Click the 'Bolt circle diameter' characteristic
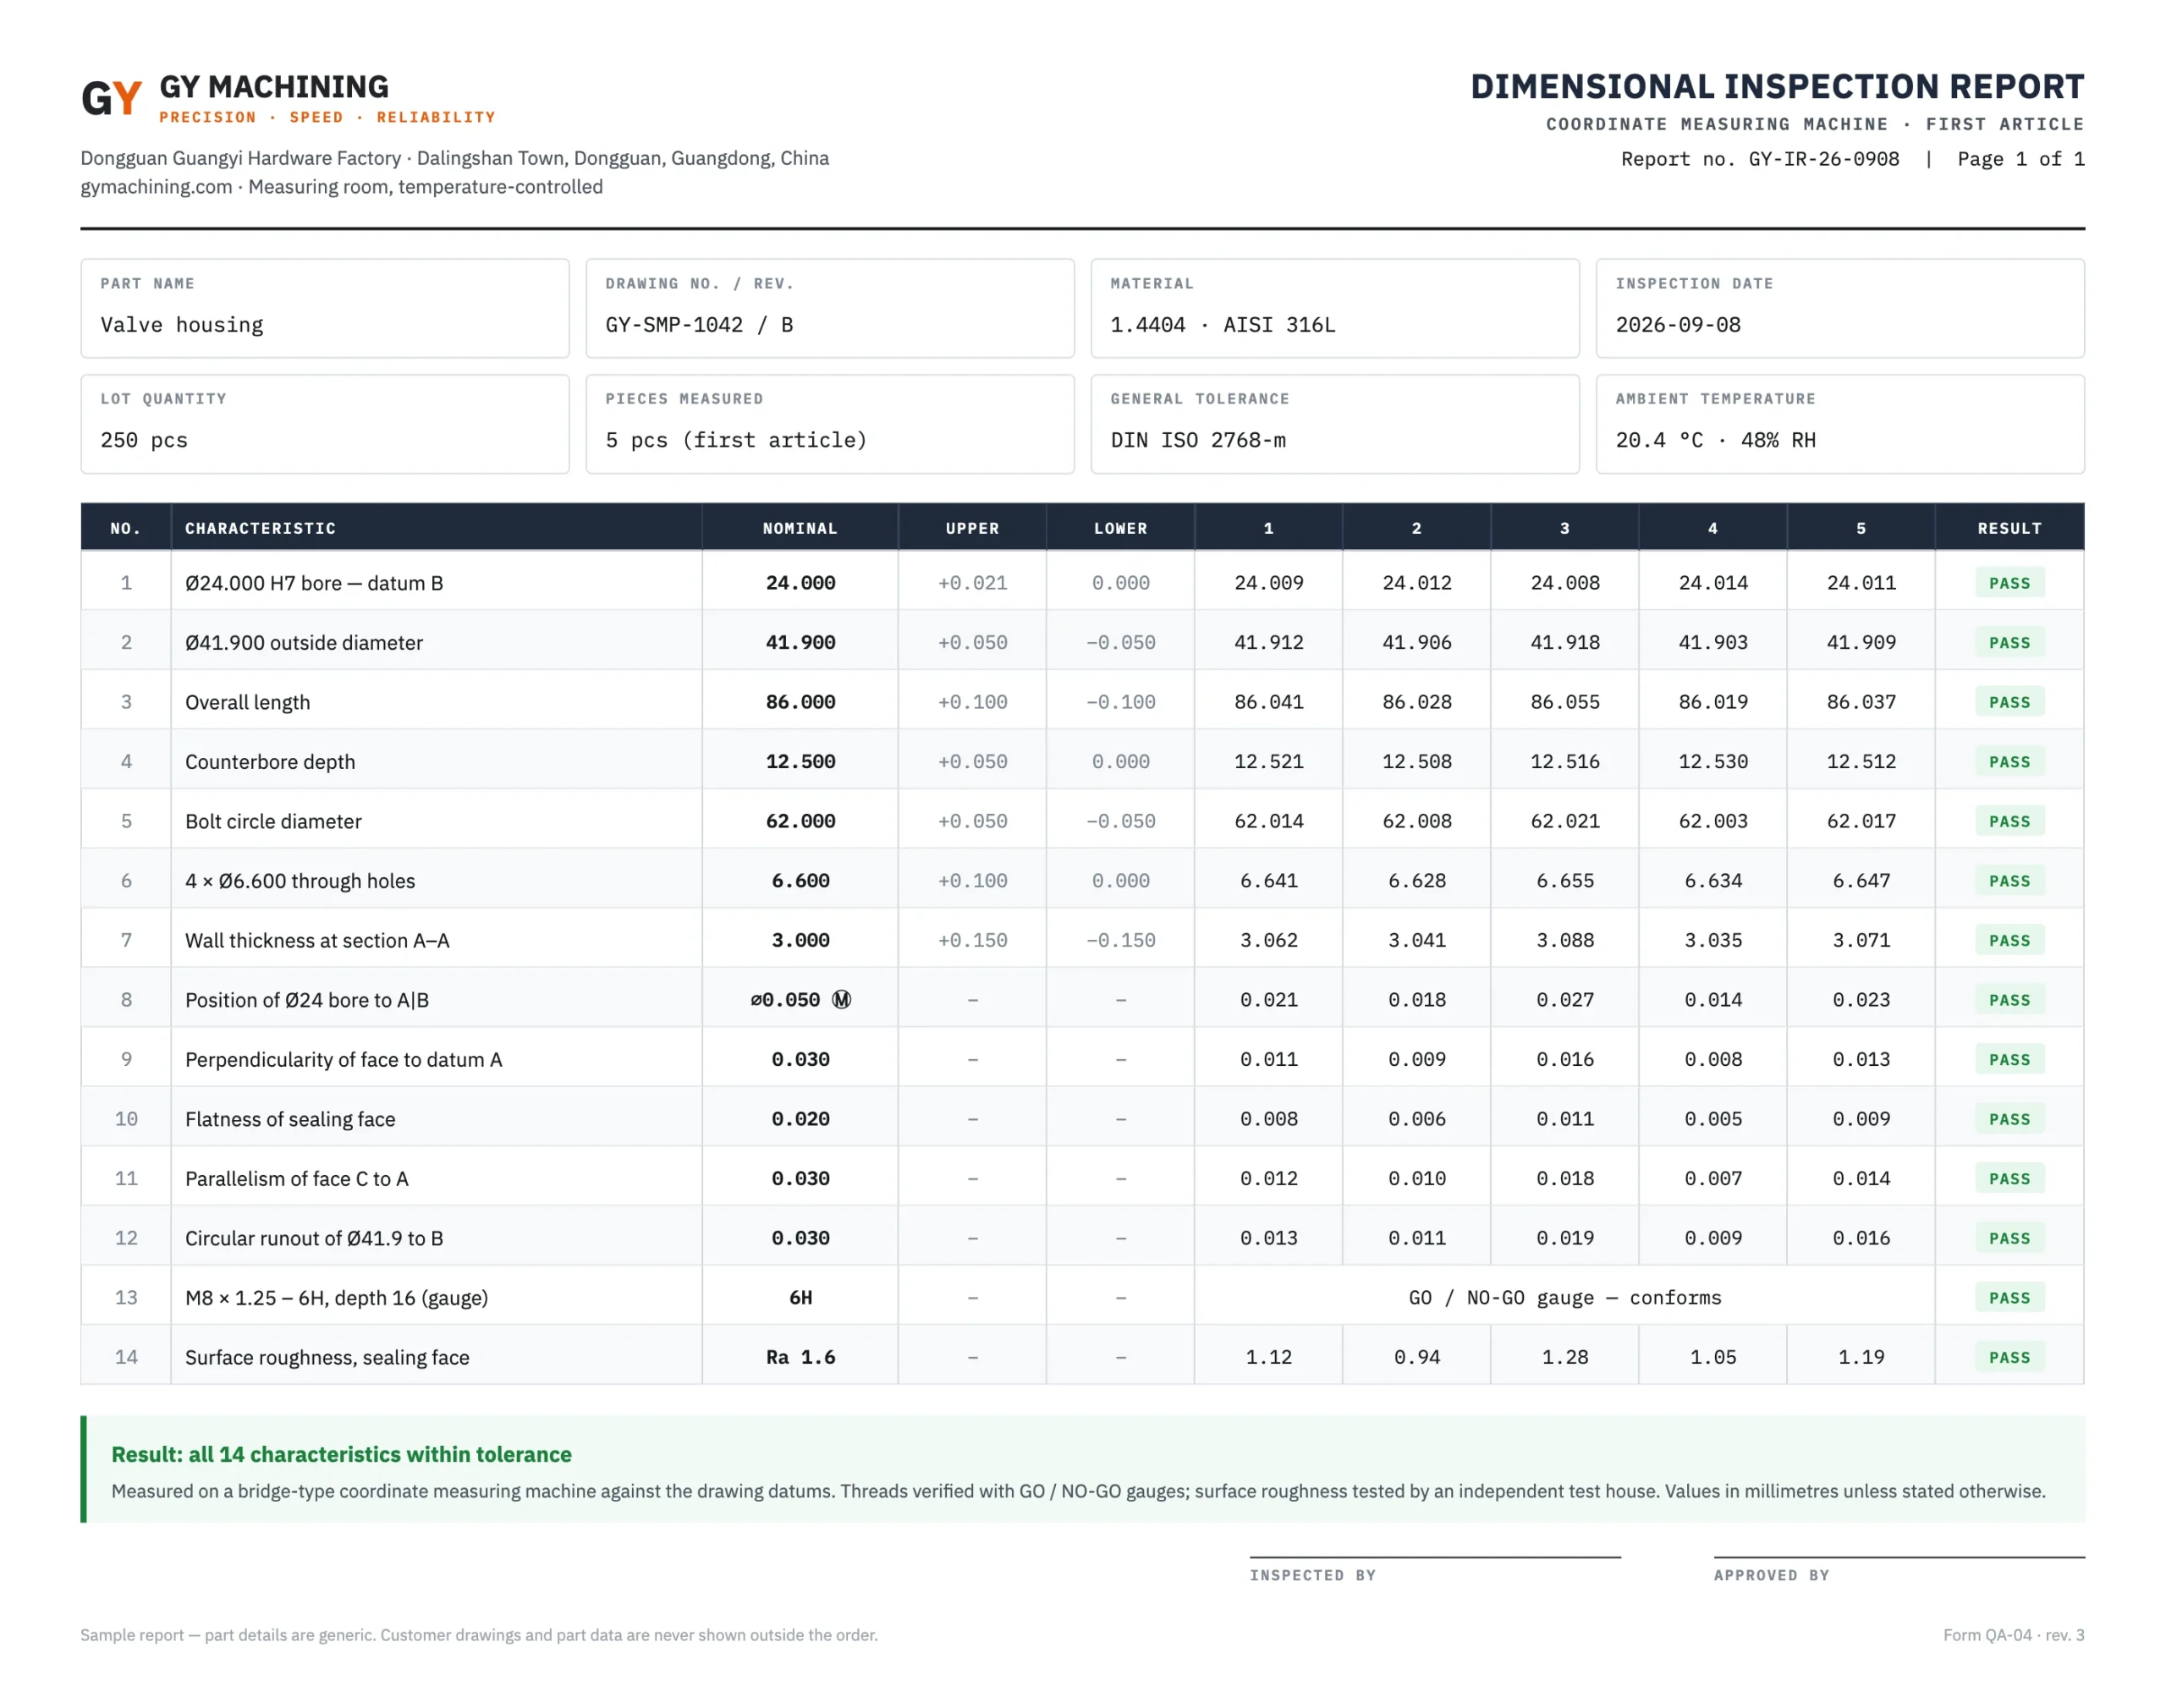The width and height of the screenshot is (2166, 1708). tap(273, 821)
